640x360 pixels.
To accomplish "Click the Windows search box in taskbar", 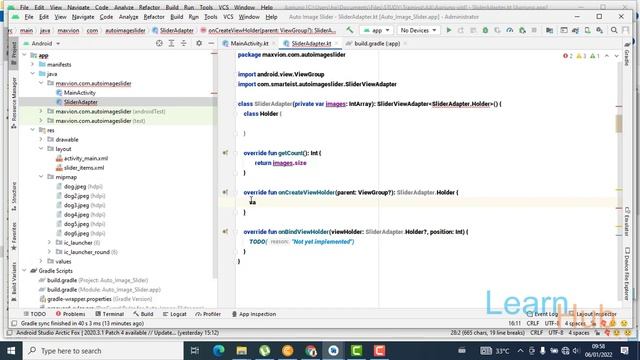I will point(102,351).
